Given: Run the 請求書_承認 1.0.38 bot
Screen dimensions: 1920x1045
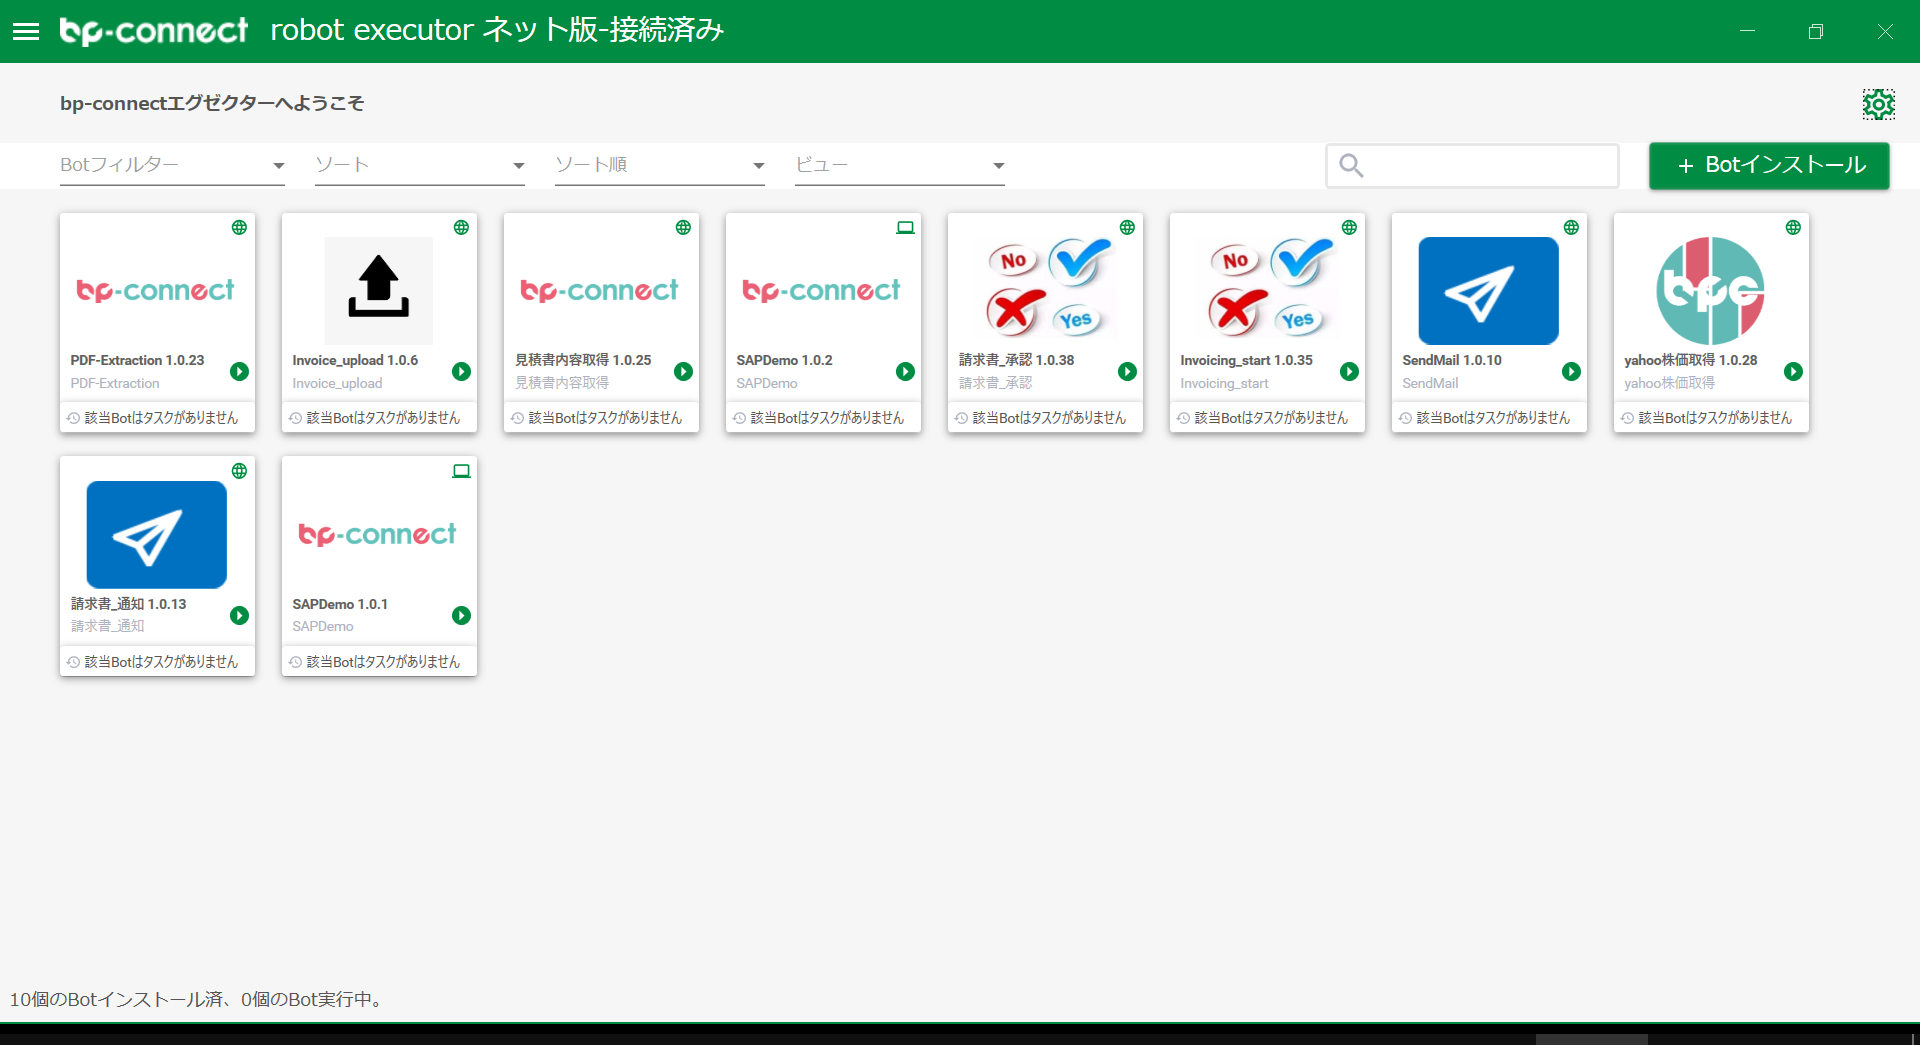Looking at the screenshot, I should [x=1127, y=371].
